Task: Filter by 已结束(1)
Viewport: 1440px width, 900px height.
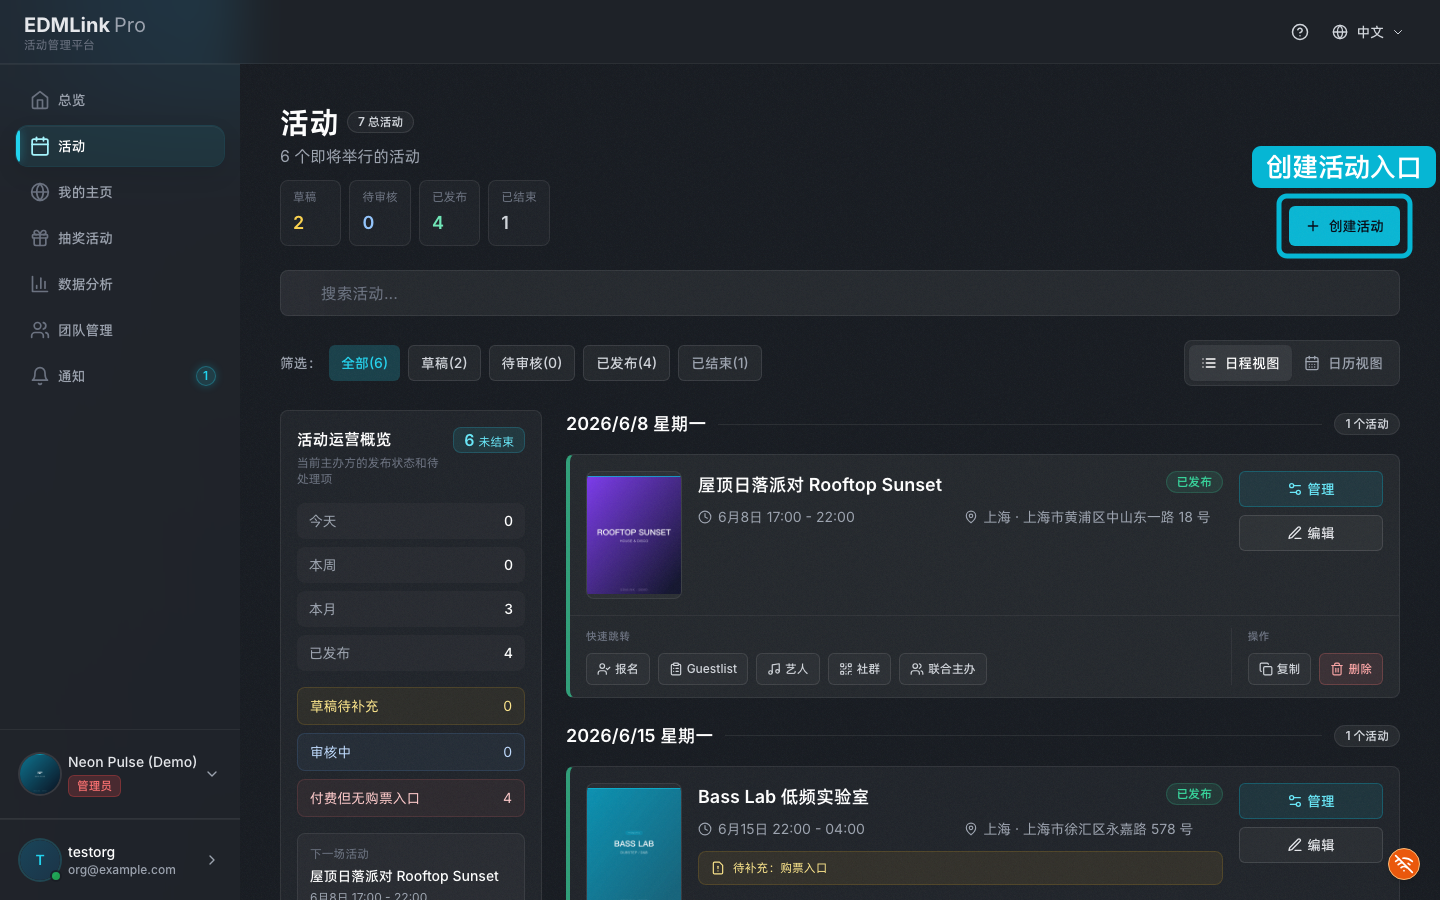Action: point(720,363)
